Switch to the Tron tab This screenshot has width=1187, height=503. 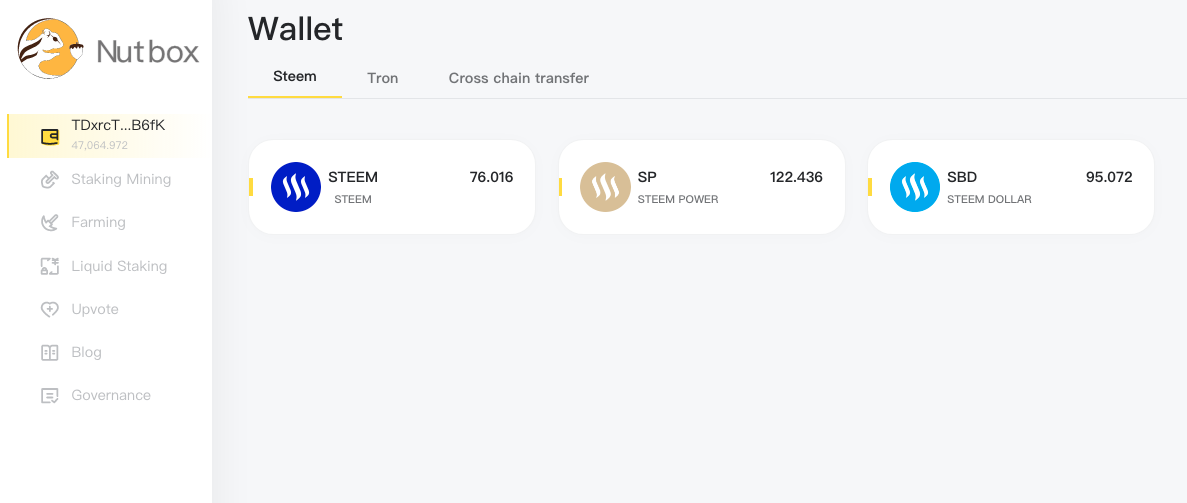coord(382,78)
